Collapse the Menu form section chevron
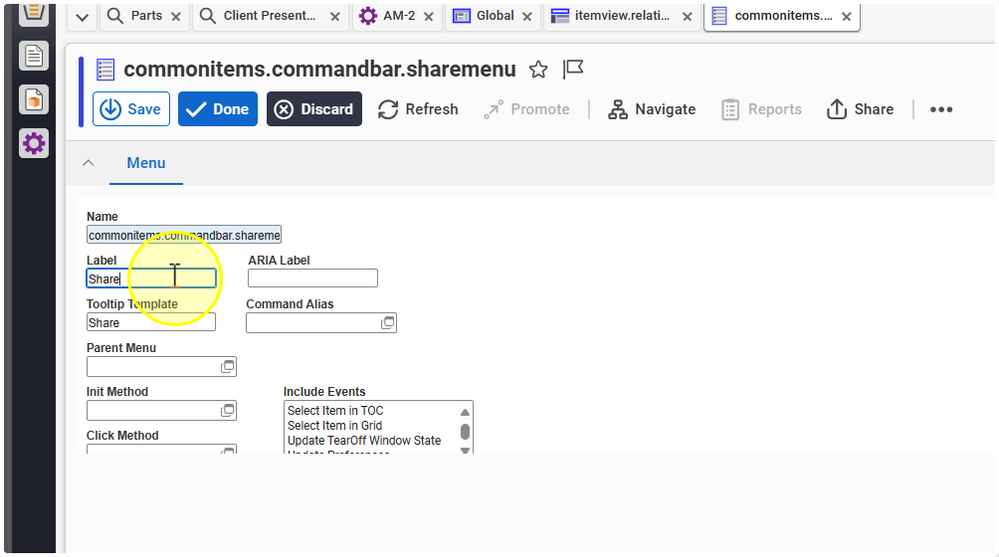Viewport: 999px width, 557px height. (x=88, y=163)
